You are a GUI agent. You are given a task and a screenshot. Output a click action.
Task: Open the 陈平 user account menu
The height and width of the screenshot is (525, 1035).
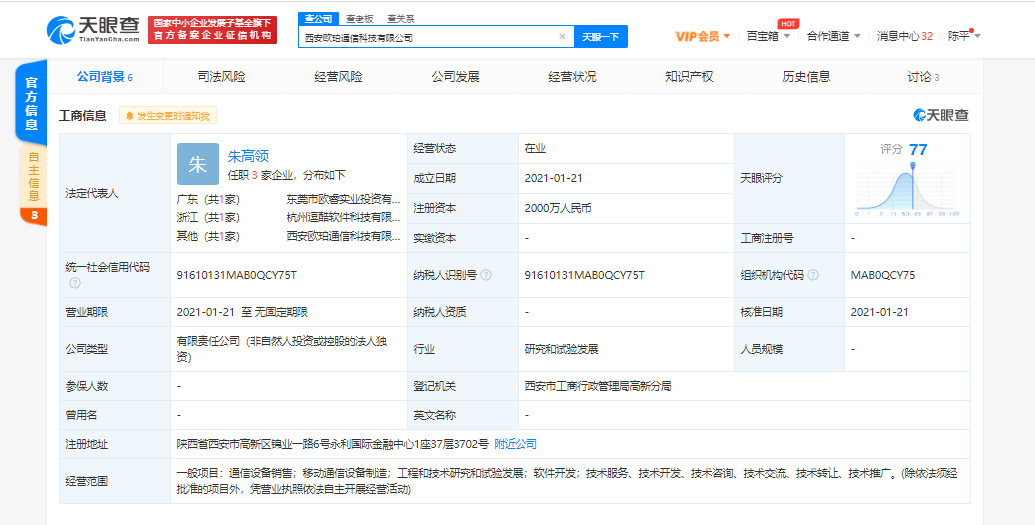point(964,36)
